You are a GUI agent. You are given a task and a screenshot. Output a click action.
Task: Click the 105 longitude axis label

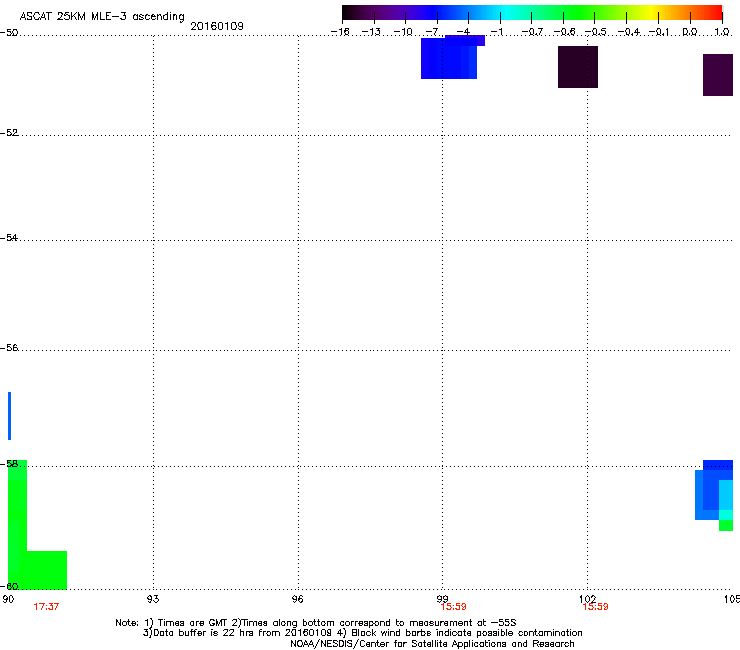(732, 599)
